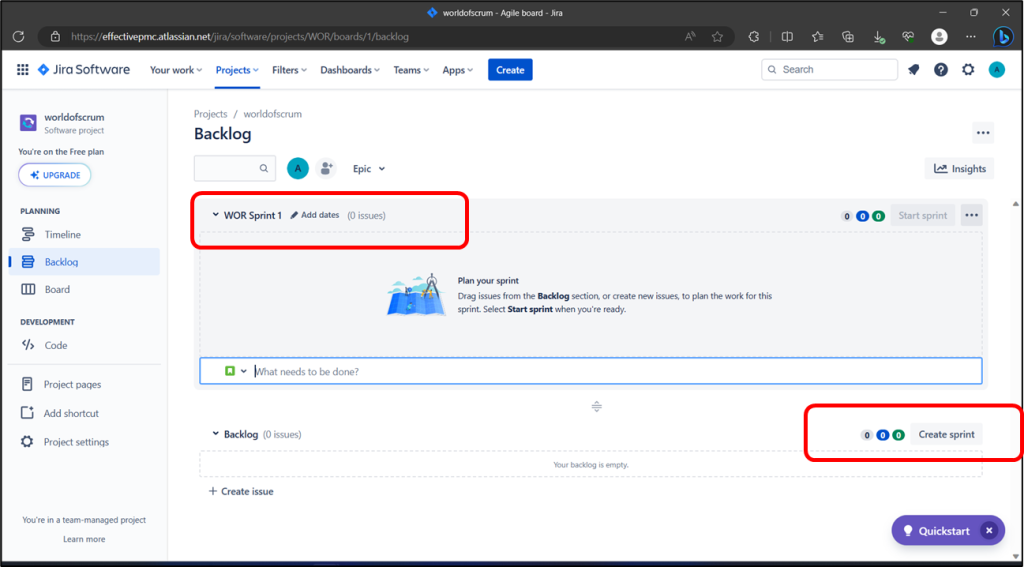Click the worldofscrum project avatar icon
Screen dimensions: 1024x567
[28, 123]
